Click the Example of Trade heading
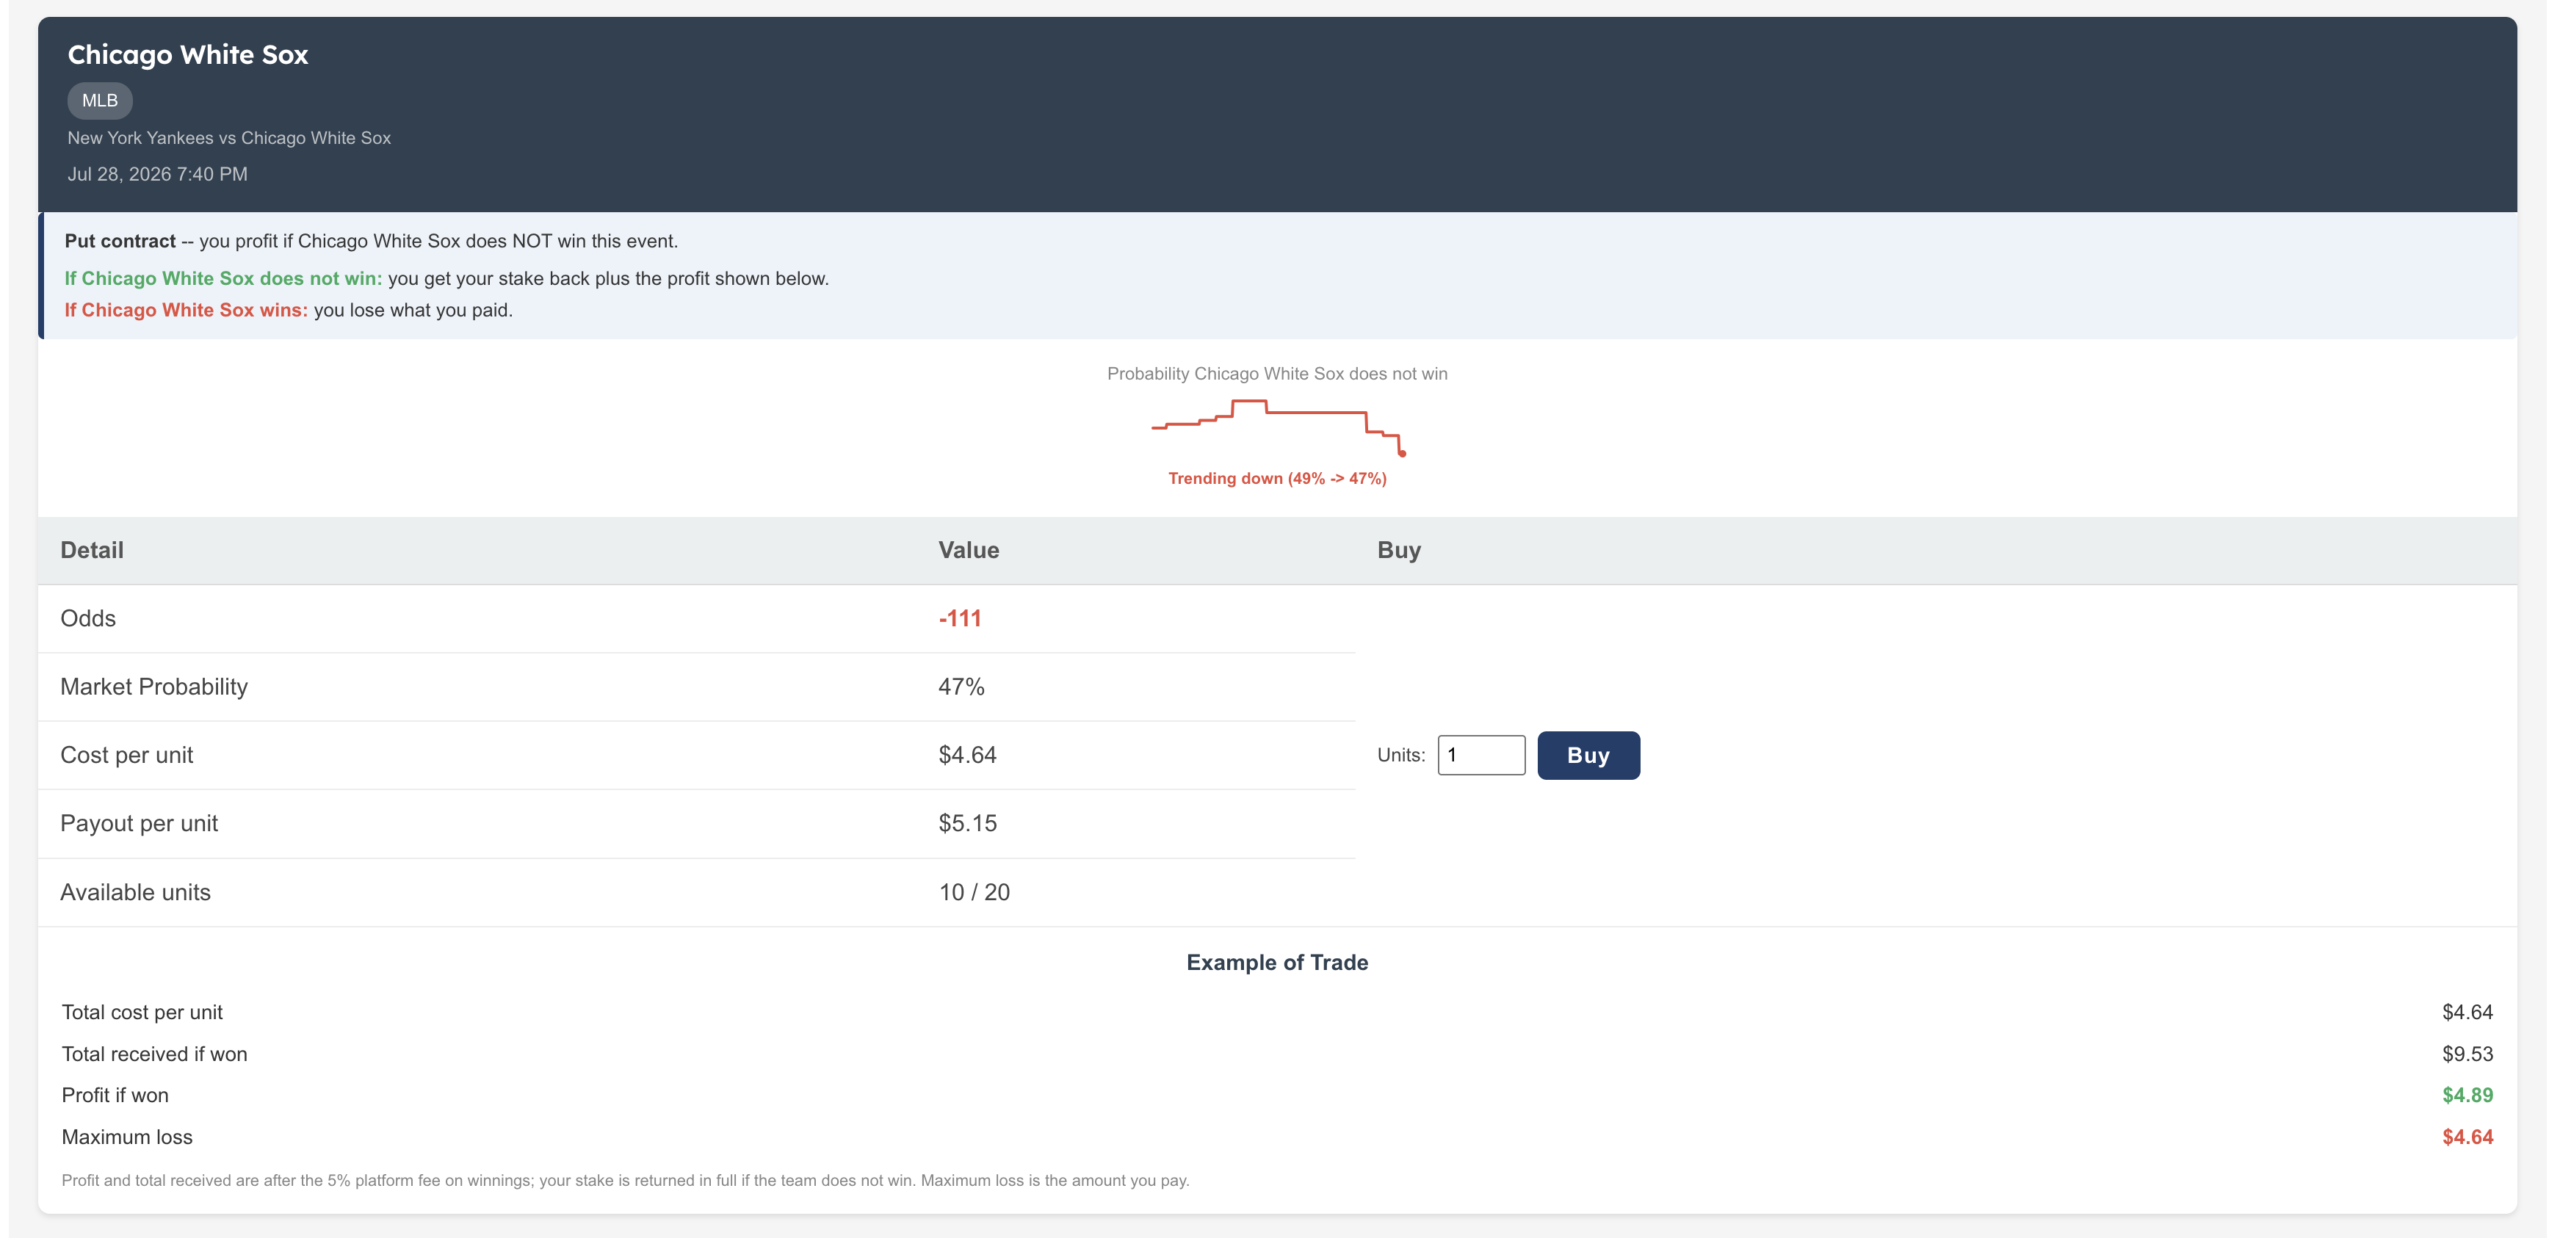 tap(1277, 963)
